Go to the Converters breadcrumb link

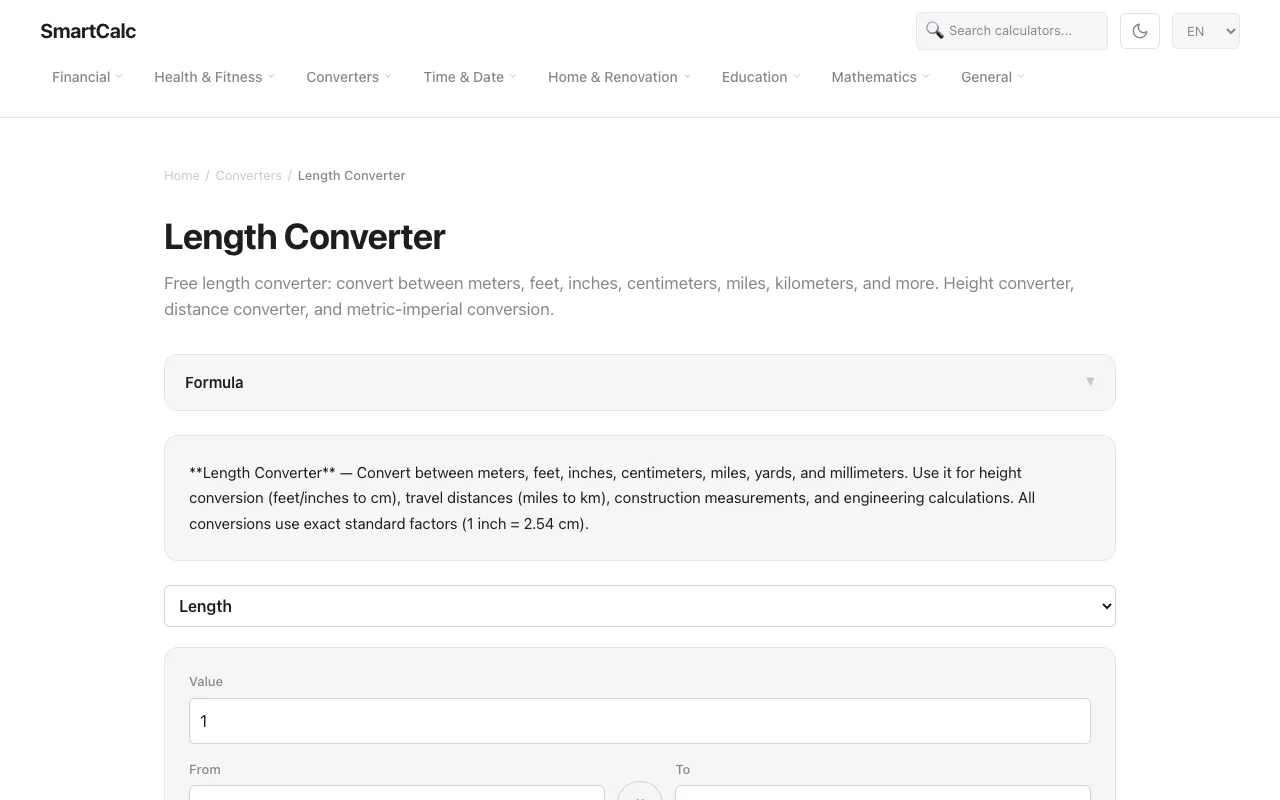point(249,176)
